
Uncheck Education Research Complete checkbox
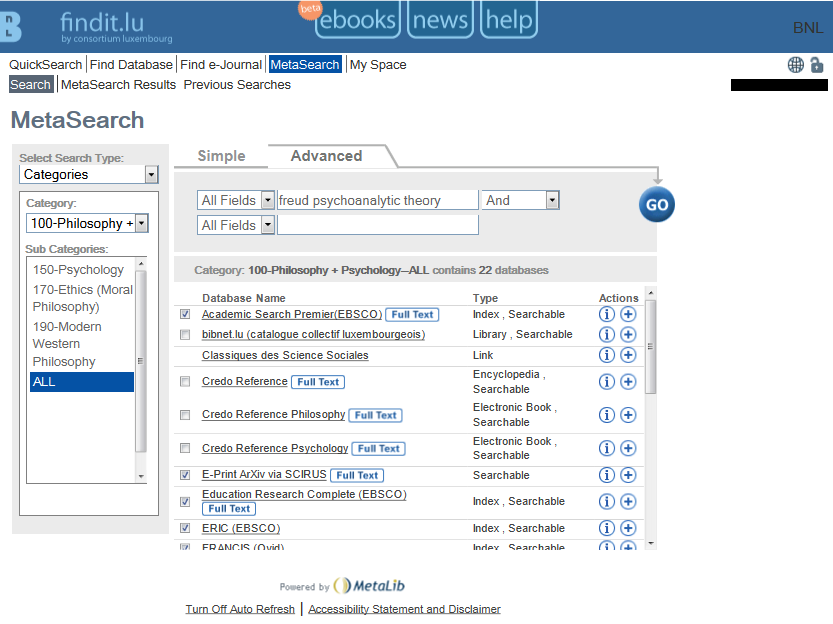pyautogui.click(x=185, y=501)
